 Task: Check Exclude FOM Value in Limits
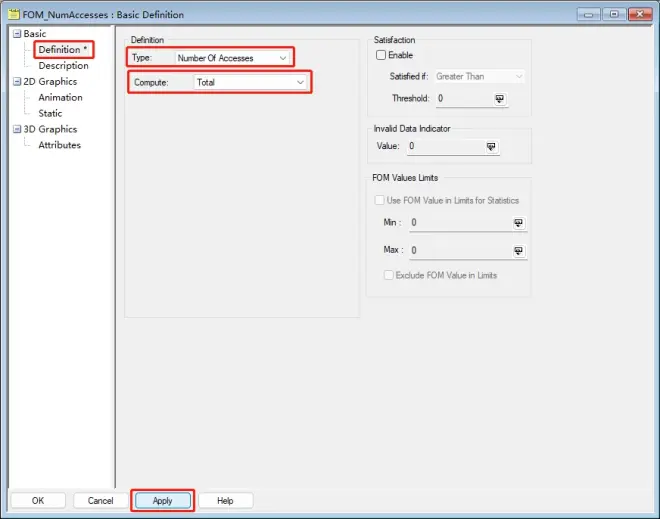click(389, 275)
